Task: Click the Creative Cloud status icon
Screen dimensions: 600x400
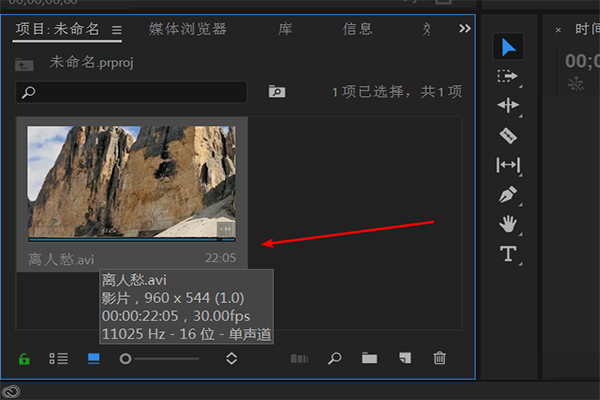Action: pos(11,392)
